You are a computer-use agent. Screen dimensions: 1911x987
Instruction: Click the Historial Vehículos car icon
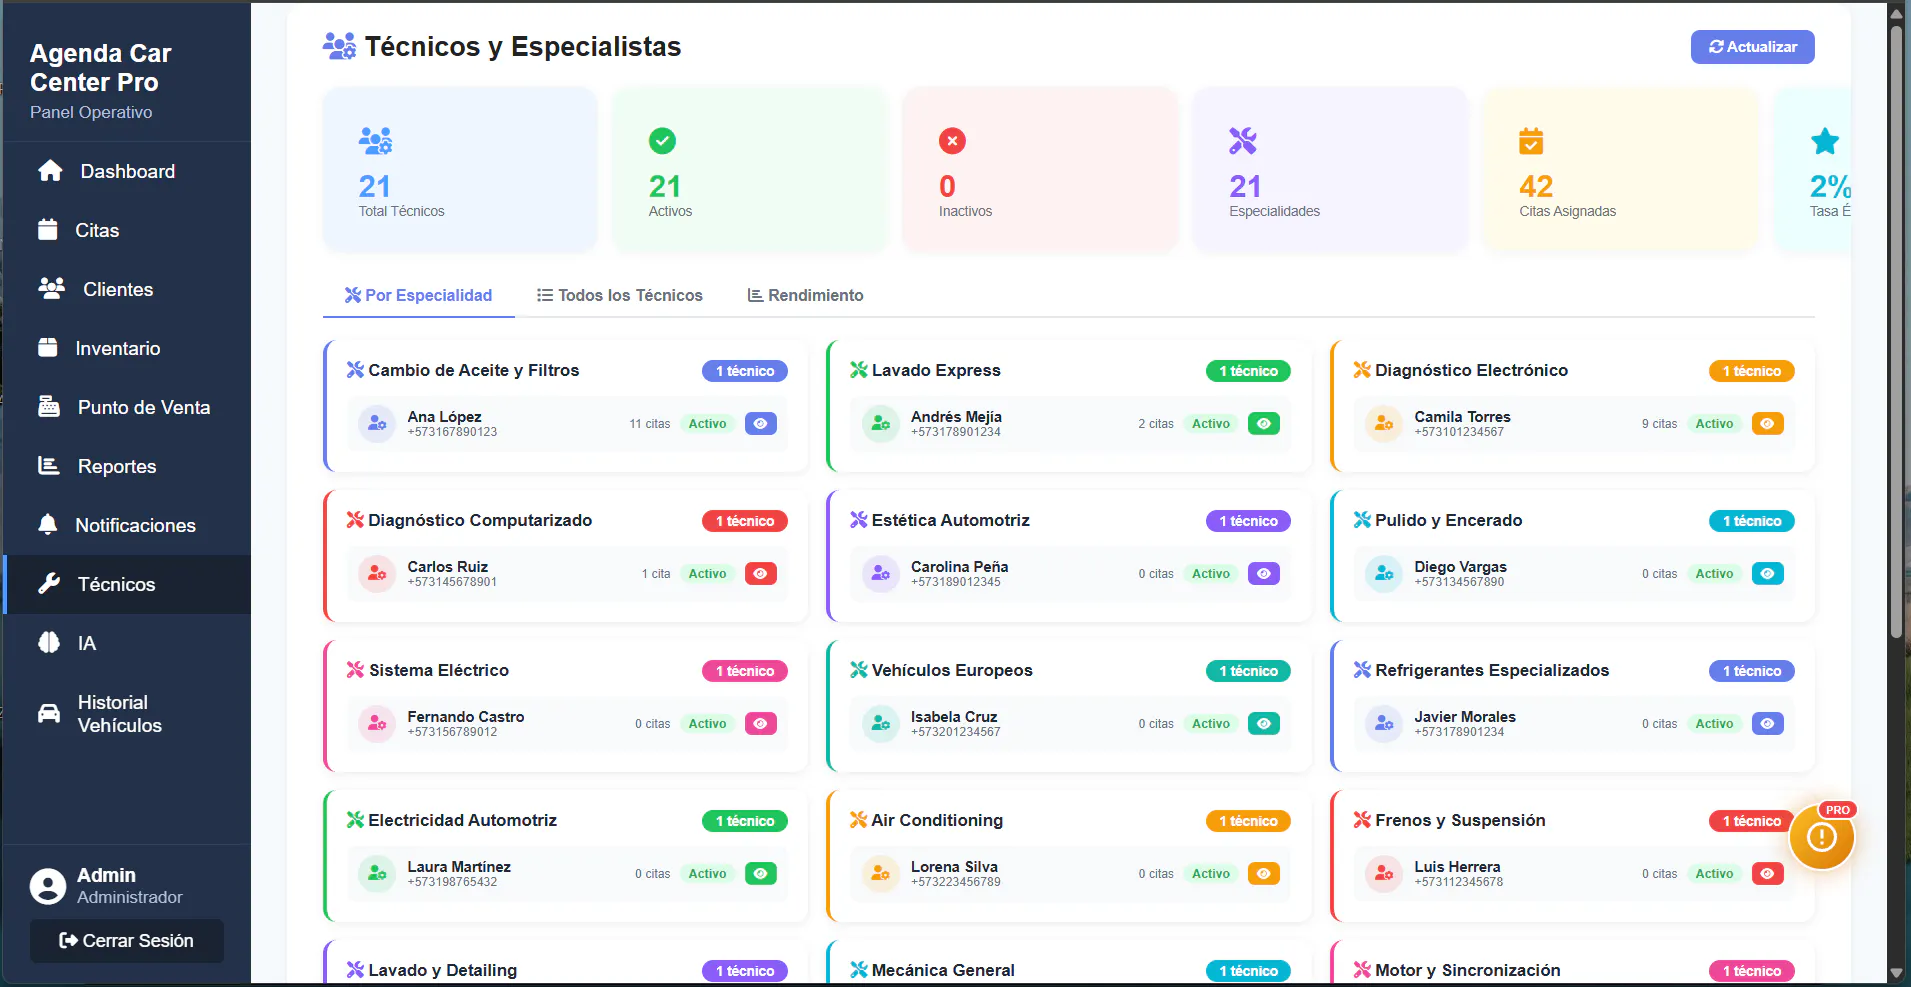click(49, 714)
